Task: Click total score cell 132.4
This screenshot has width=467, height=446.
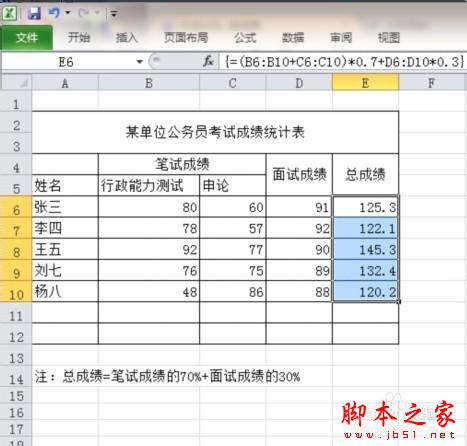Action: (x=365, y=271)
